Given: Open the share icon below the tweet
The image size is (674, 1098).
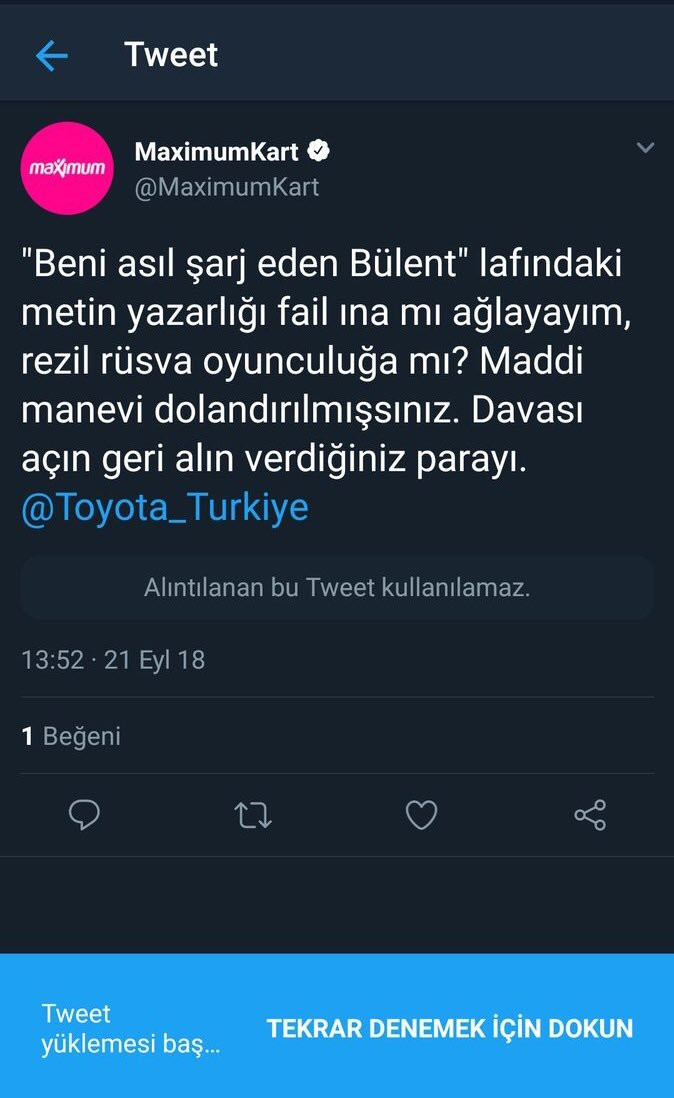Looking at the screenshot, I should coord(590,815).
